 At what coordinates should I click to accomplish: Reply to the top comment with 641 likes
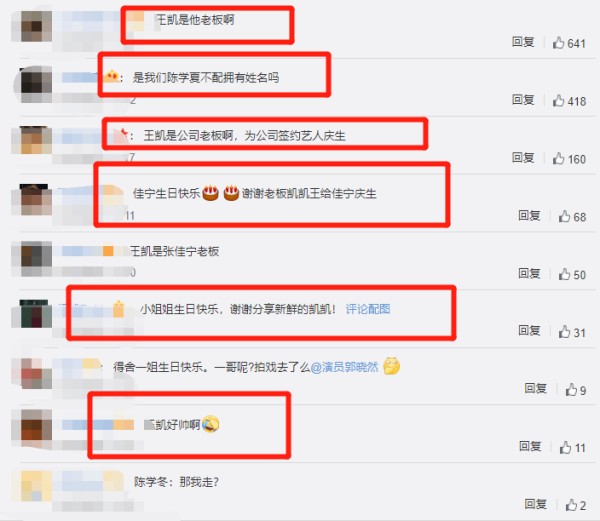(x=523, y=42)
